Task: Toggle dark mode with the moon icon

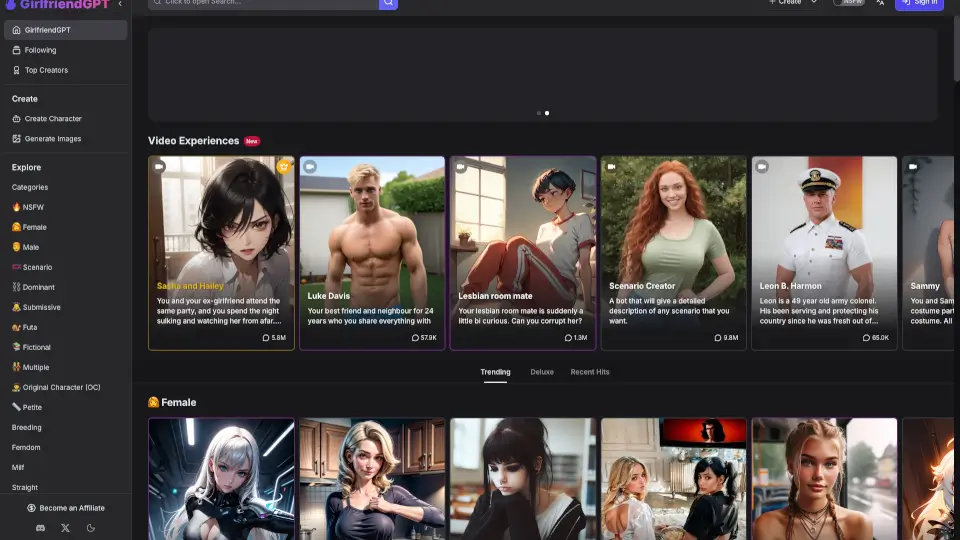Action: [x=91, y=528]
